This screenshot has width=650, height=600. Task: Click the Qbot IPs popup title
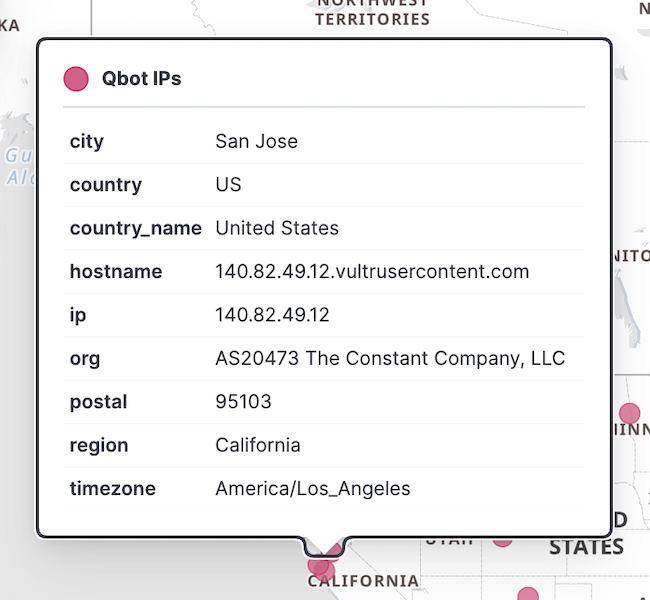[x=141, y=78]
